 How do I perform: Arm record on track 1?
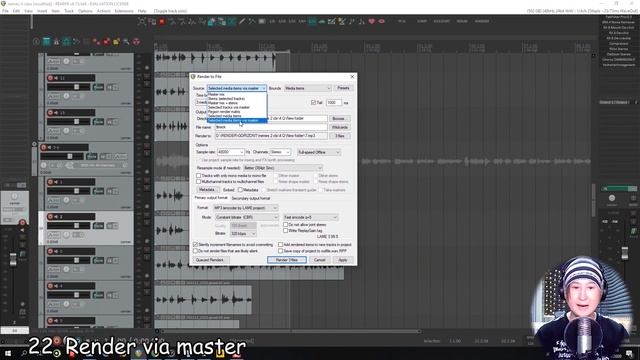(x=50, y=182)
